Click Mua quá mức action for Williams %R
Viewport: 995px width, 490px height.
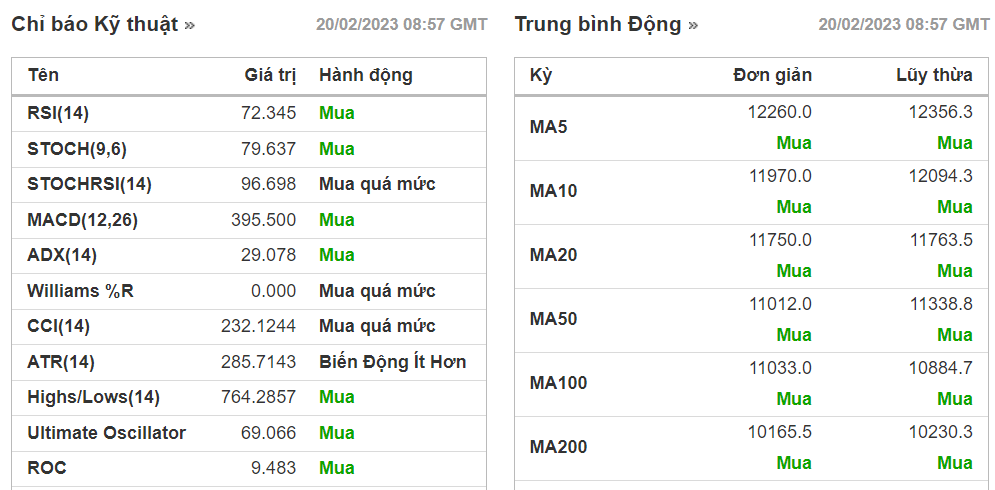[x=377, y=291]
